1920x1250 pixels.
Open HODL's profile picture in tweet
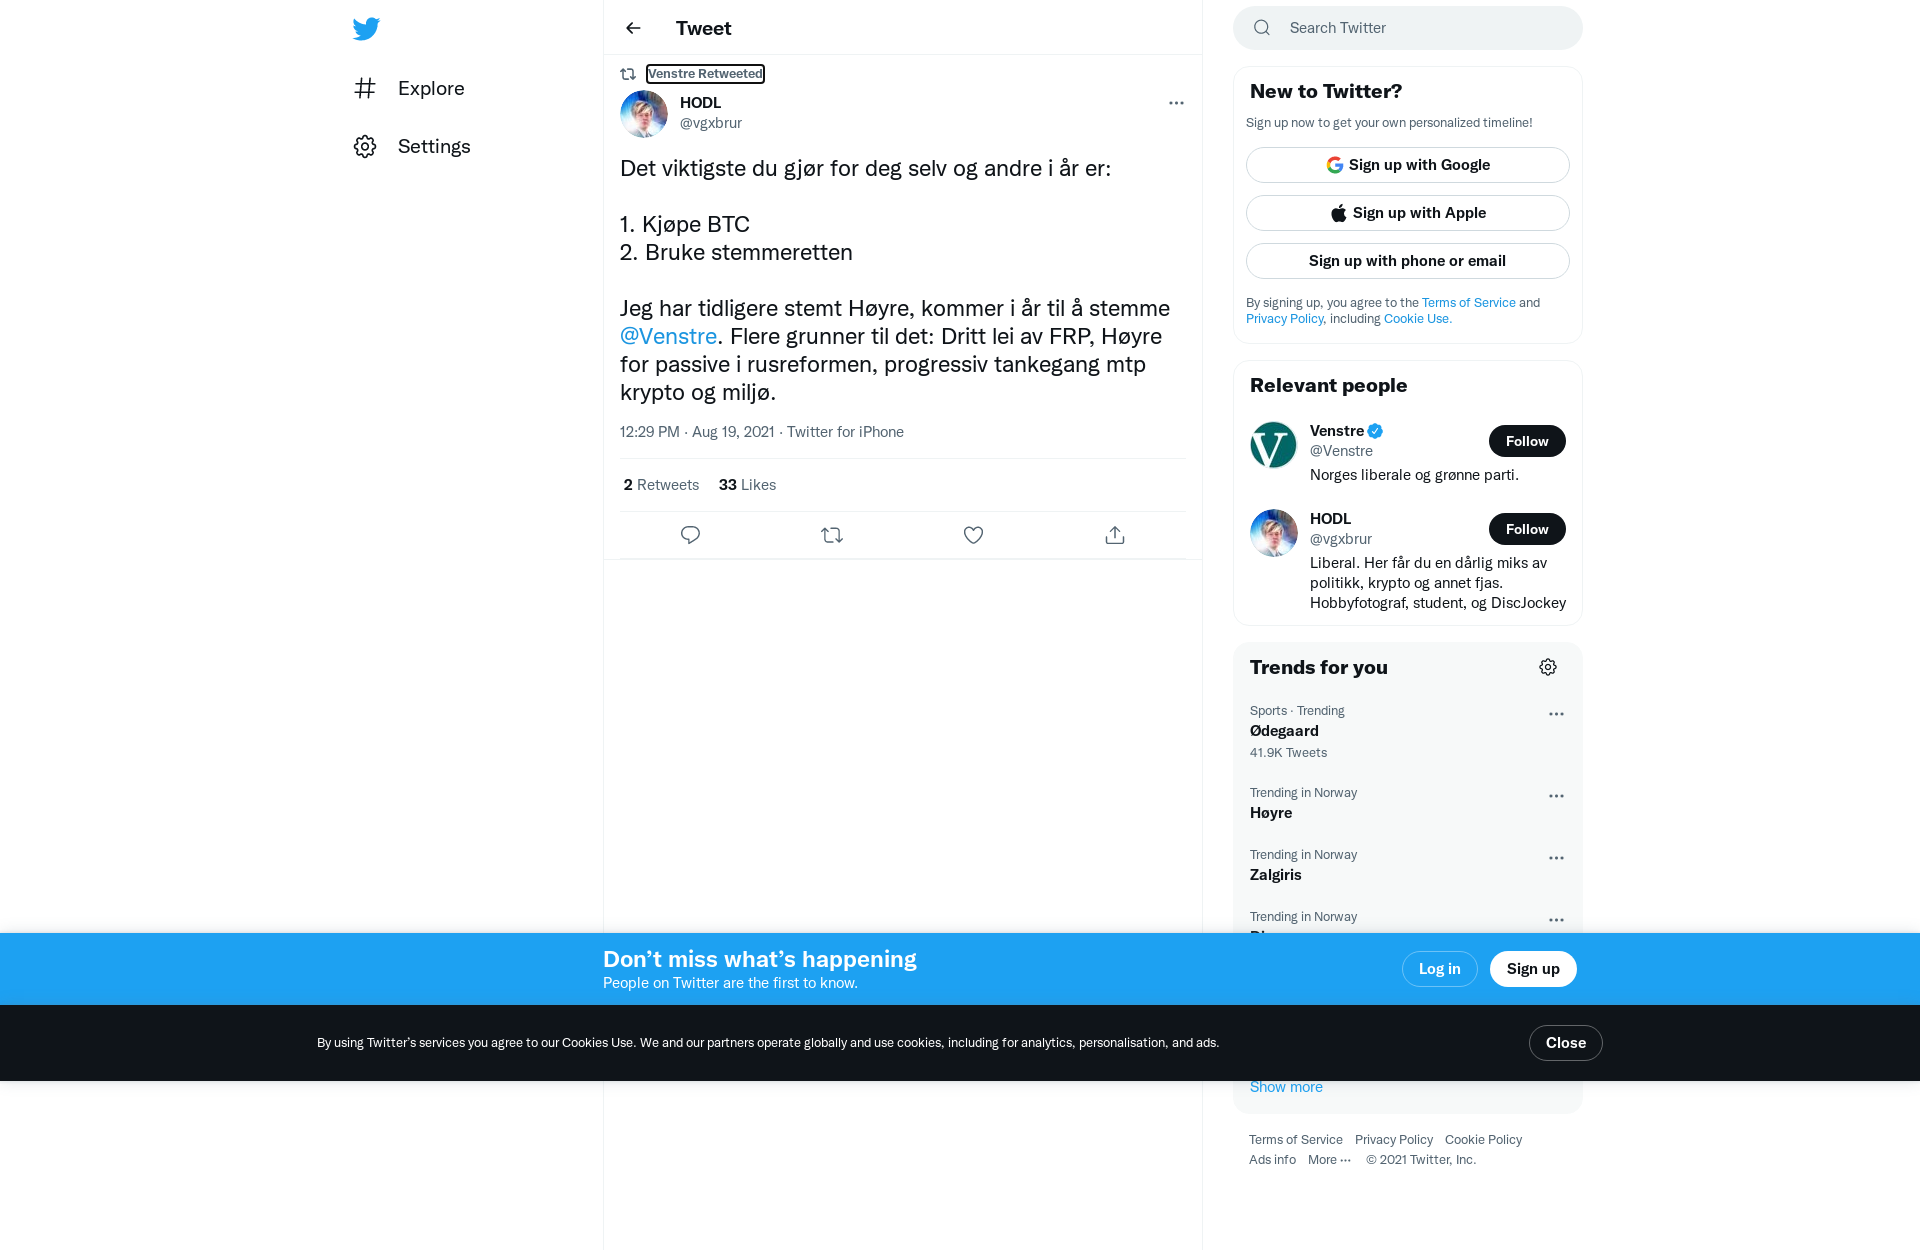click(644, 114)
